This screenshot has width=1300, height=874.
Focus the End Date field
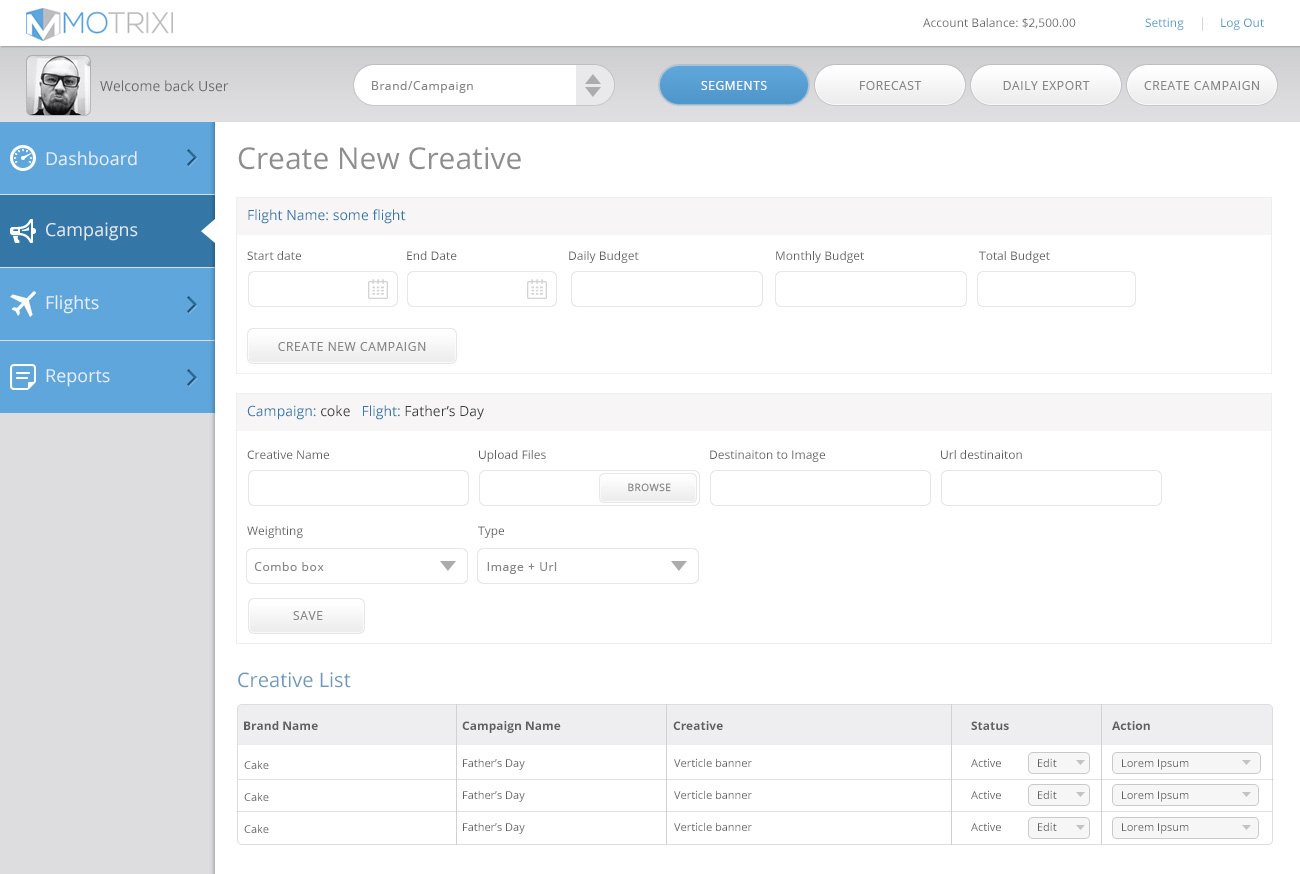482,289
